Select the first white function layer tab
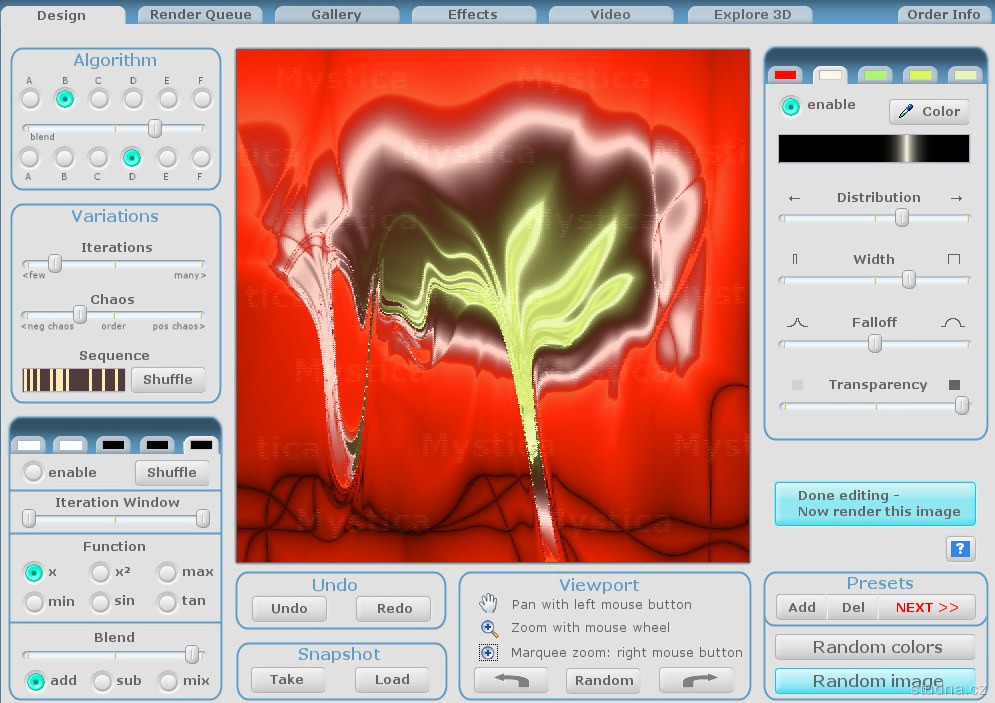The image size is (995, 703). pyautogui.click(x=28, y=445)
